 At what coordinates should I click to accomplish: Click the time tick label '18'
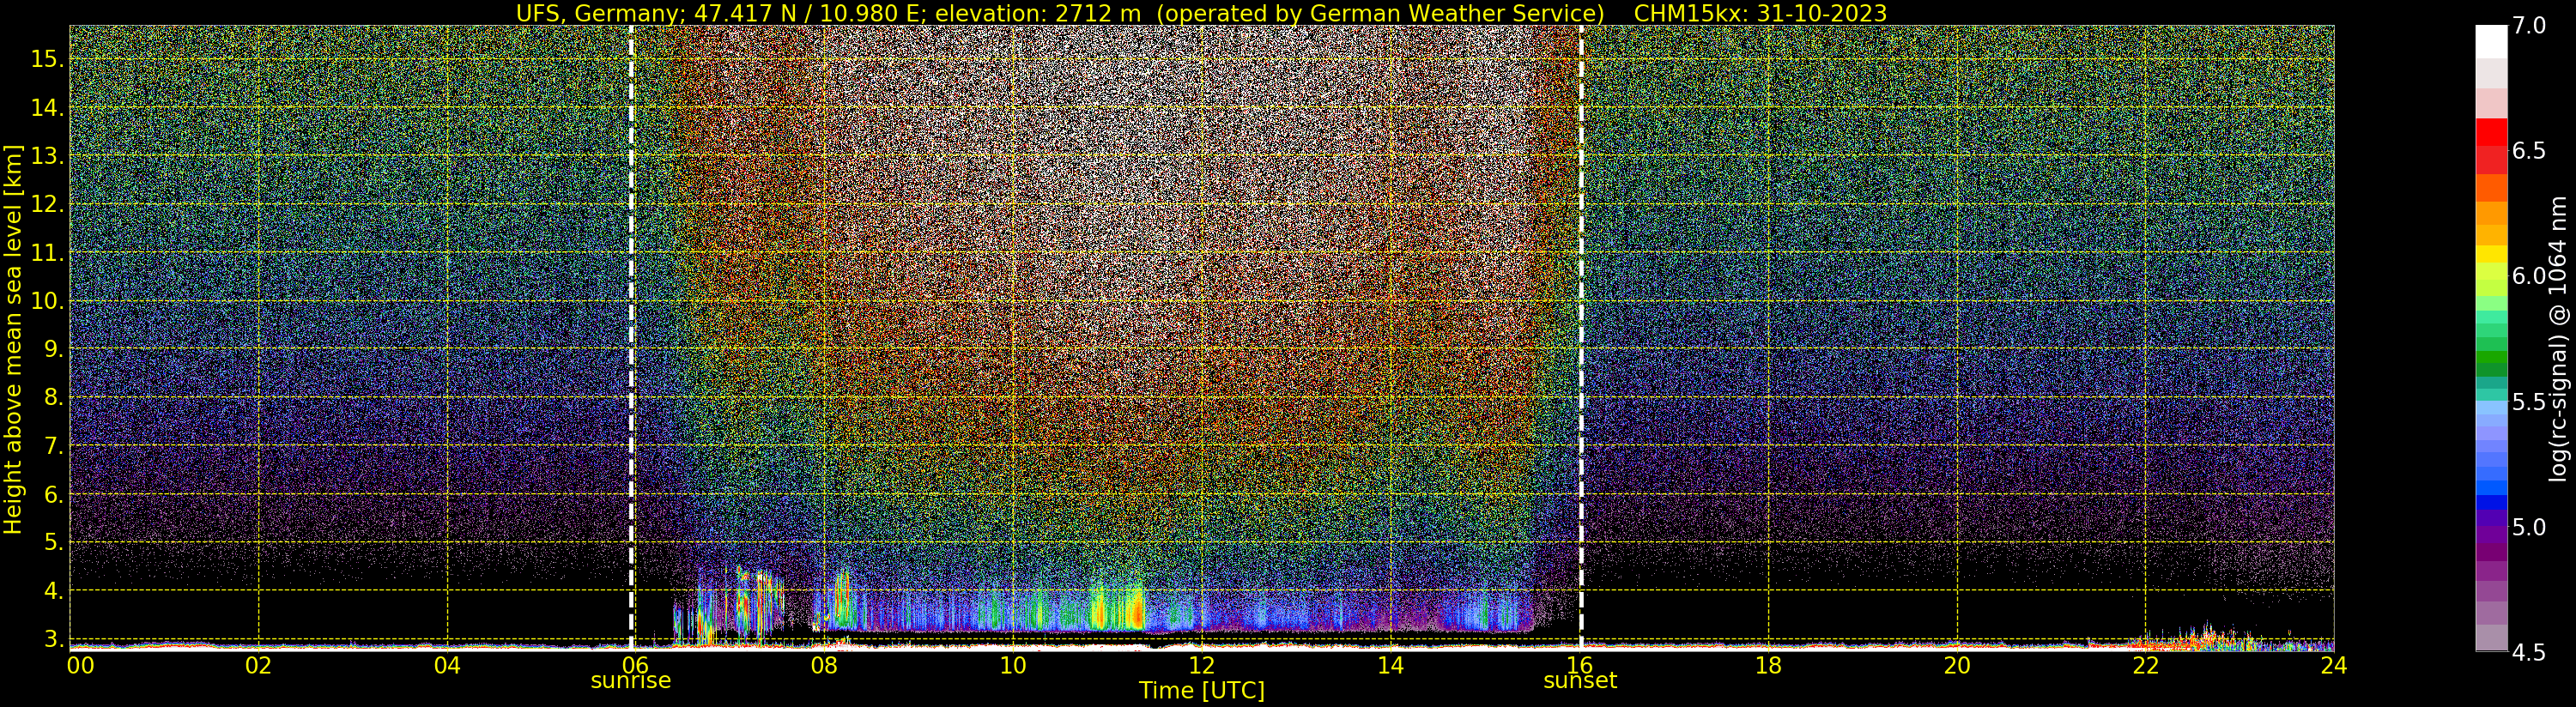(1768, 665)
